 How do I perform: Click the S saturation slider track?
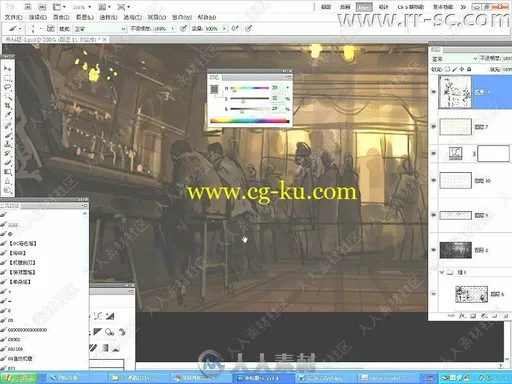(249, 98)
